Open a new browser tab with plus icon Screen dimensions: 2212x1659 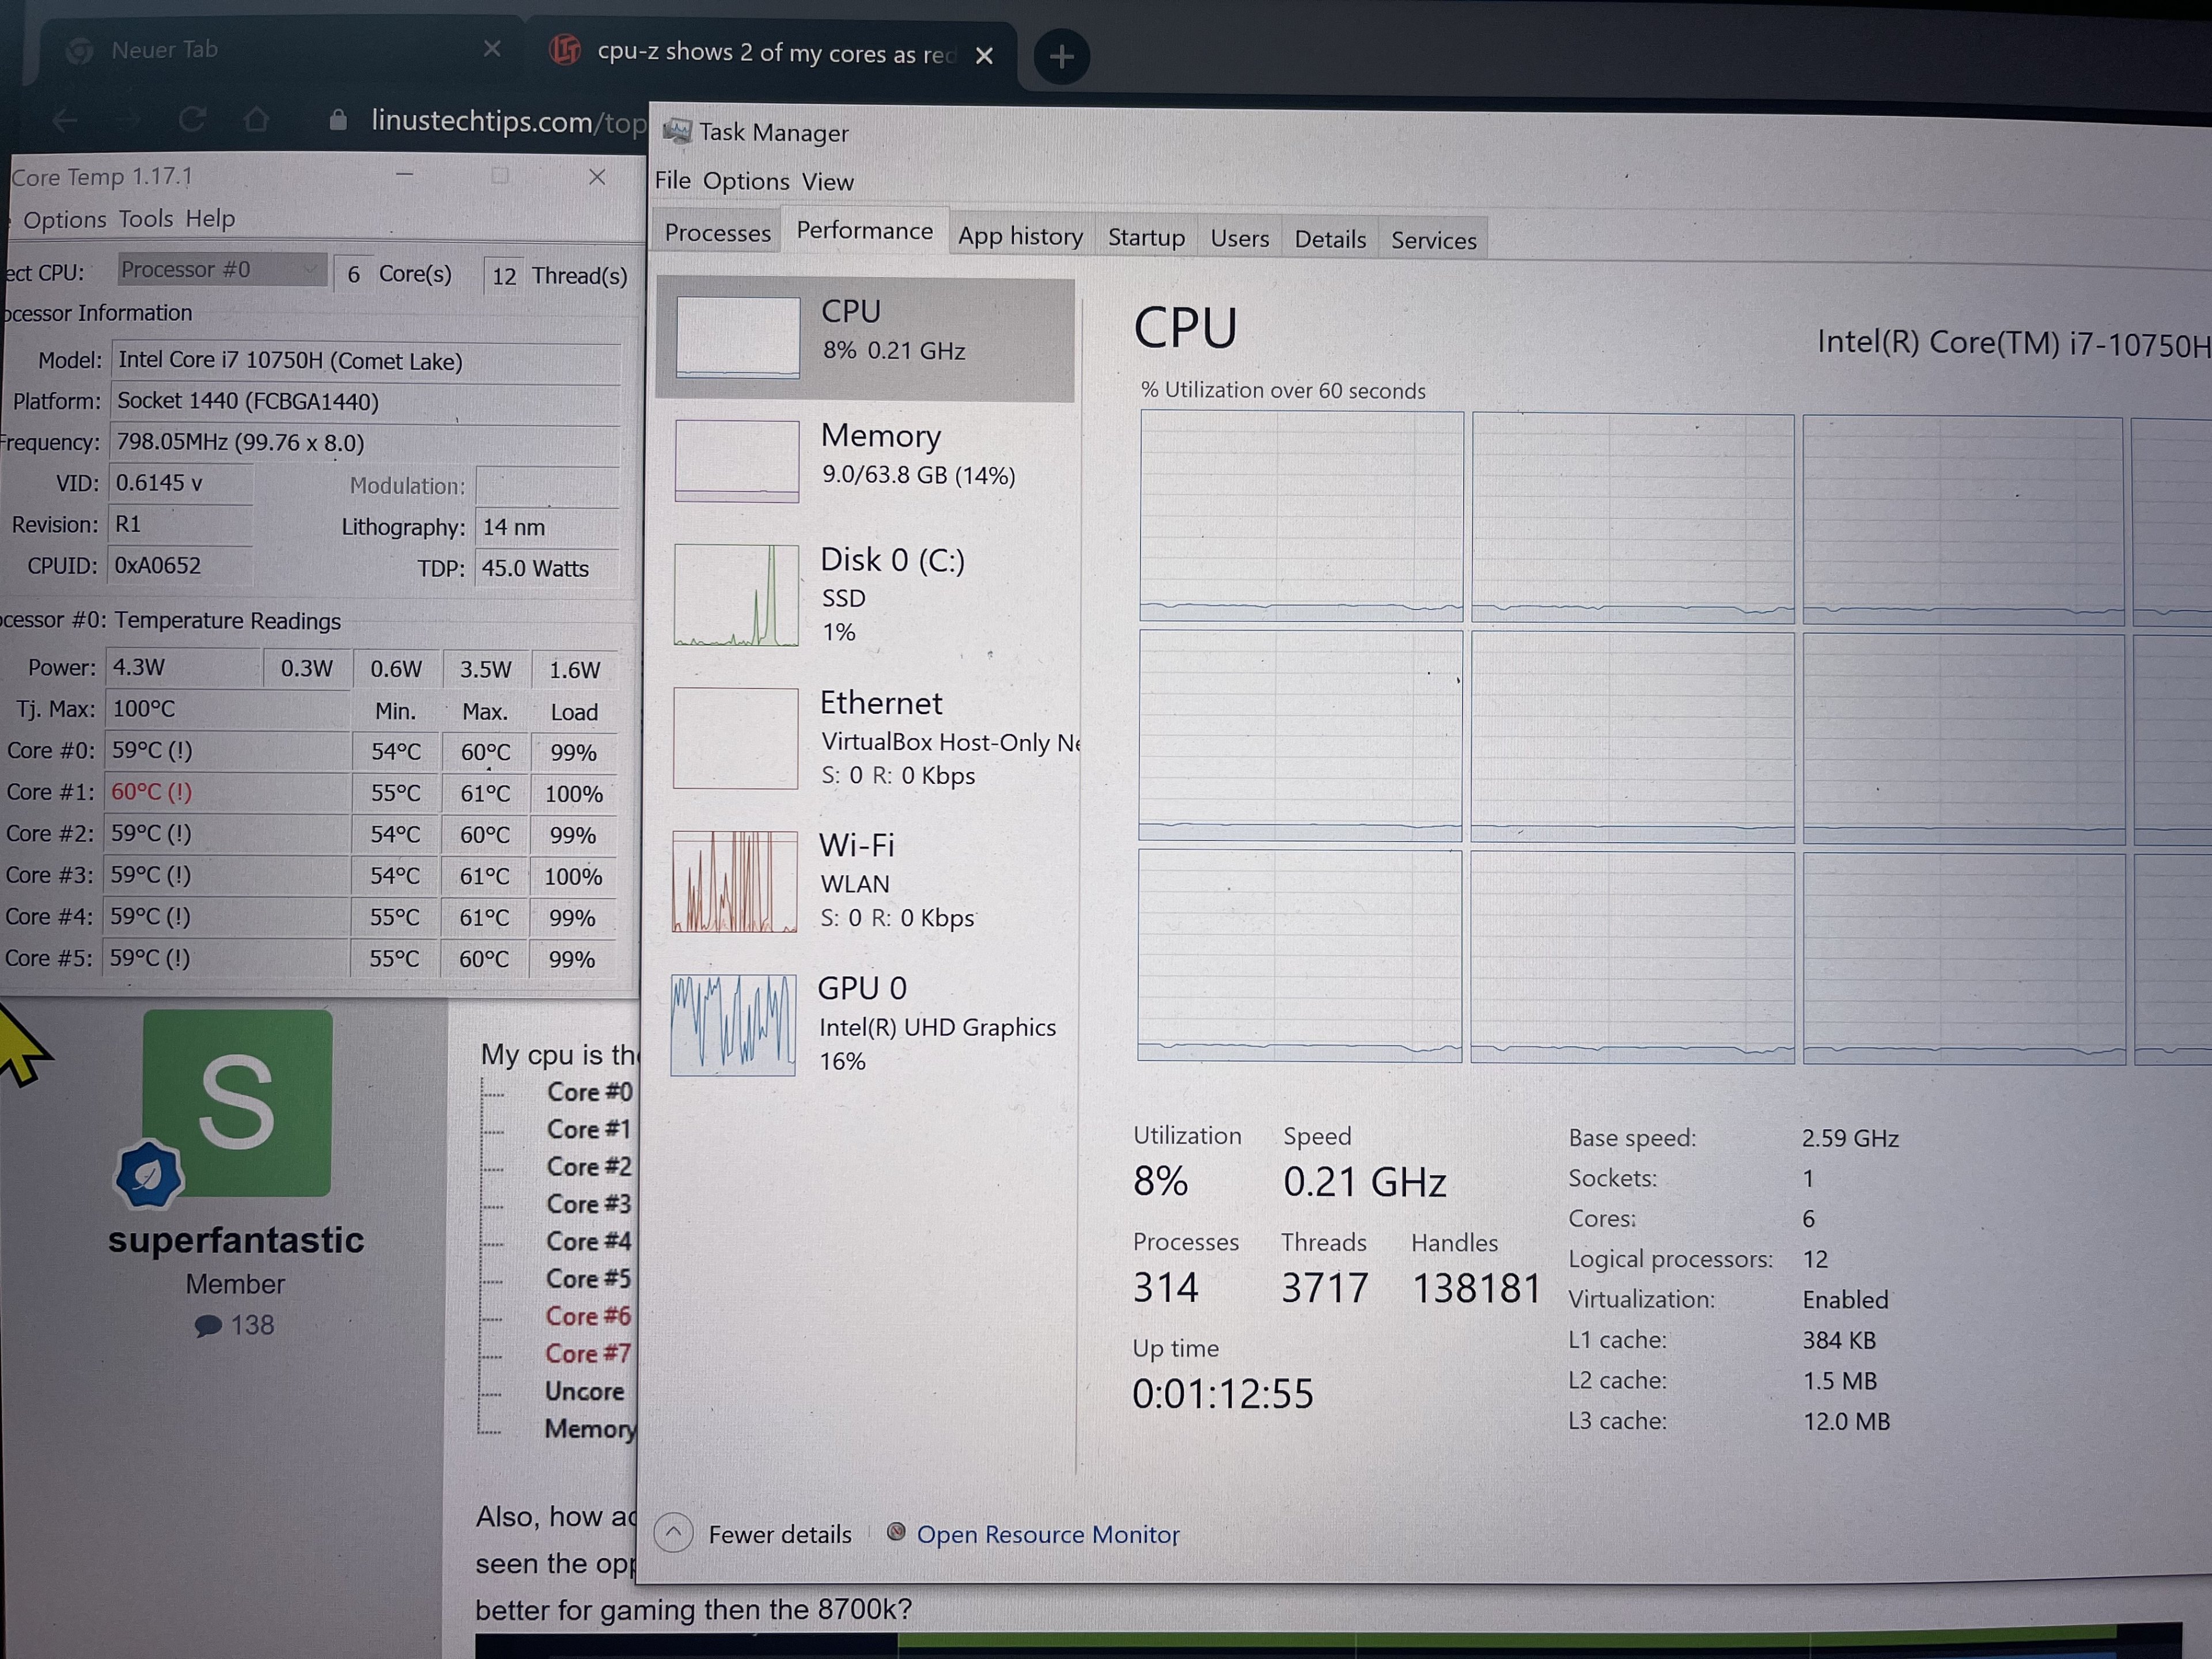tap(1061, 56)
